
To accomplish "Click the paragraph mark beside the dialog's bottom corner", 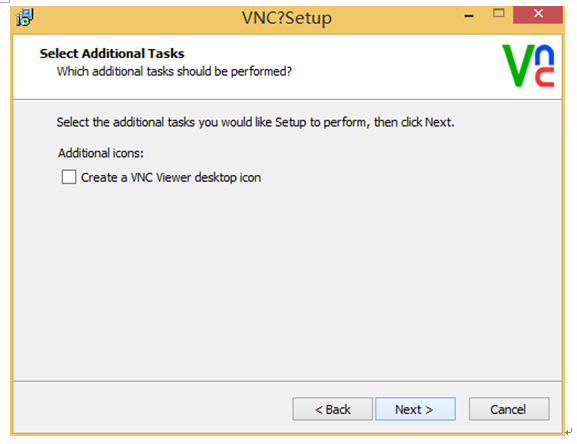I will pyautogui.click(x=569, y=431).
